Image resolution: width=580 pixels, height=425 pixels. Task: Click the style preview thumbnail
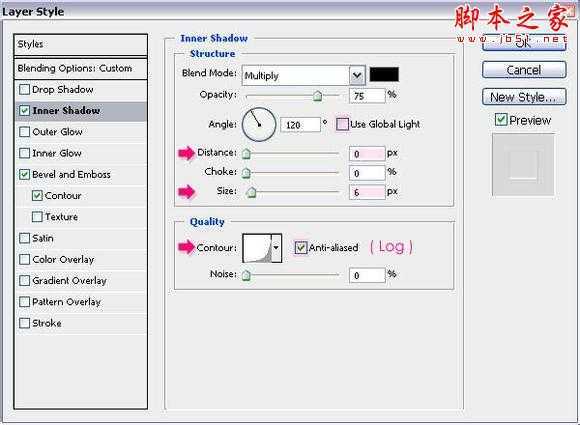[x=523, y=165]
